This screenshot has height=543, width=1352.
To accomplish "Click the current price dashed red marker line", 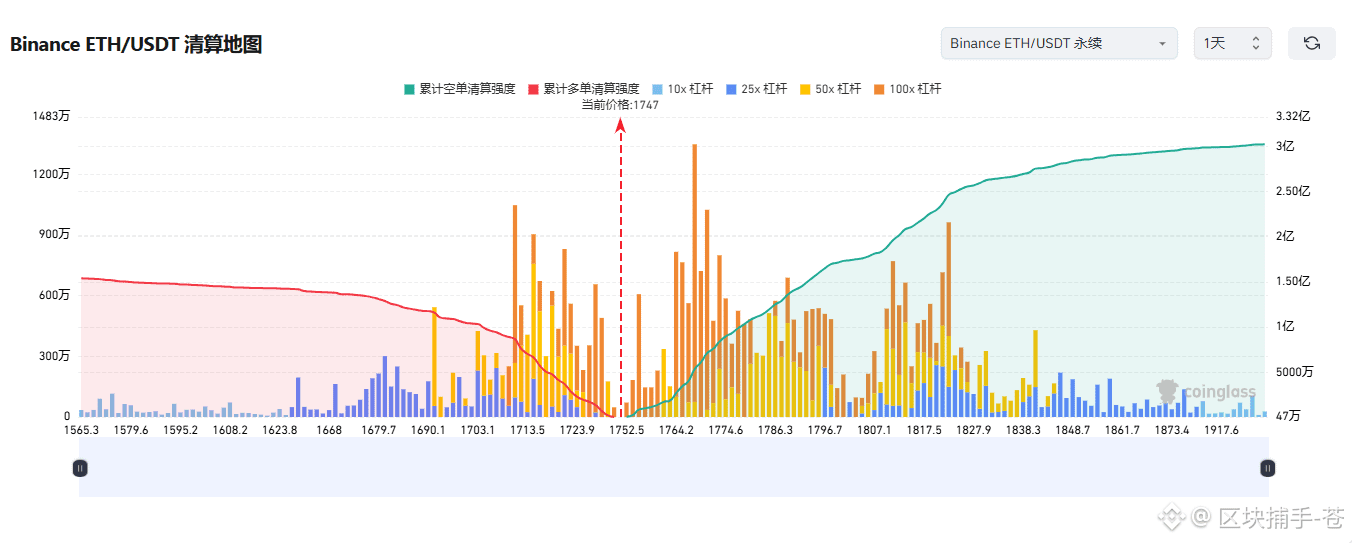I will pos(621,266).
